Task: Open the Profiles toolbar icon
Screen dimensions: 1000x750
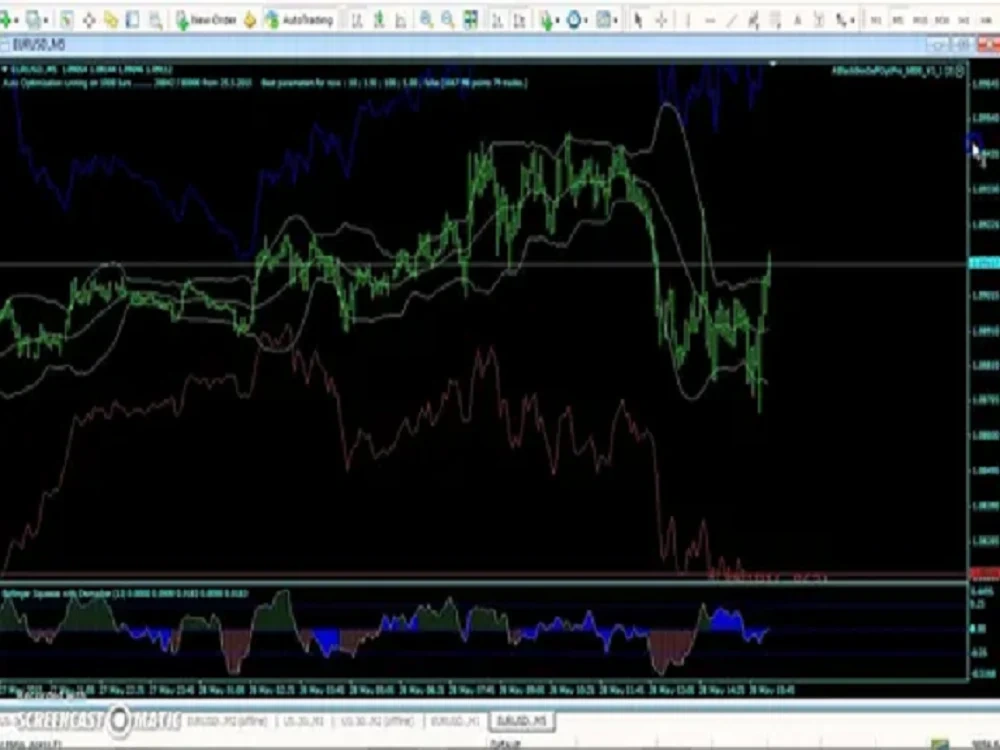Action: pos(33,20)
